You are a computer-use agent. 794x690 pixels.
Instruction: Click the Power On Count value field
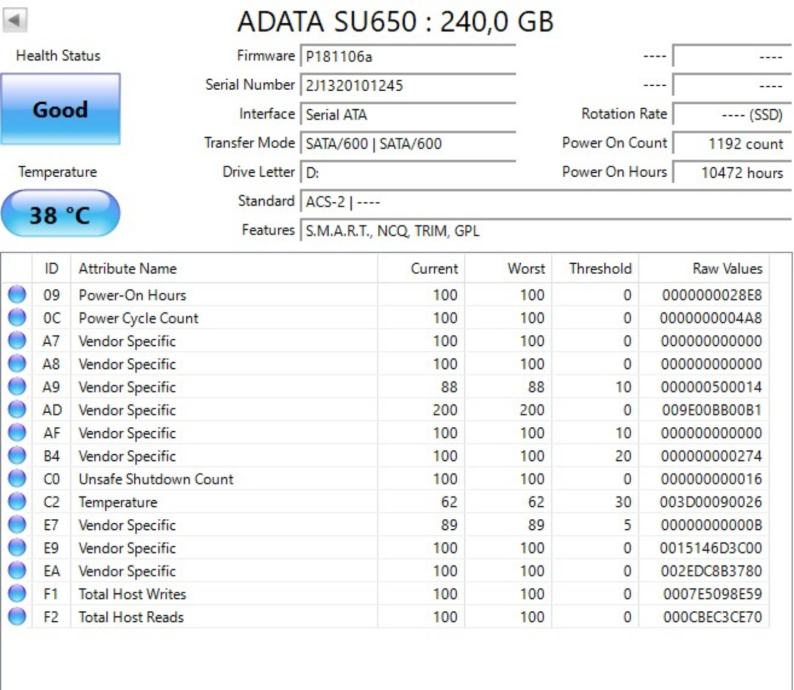730,143
